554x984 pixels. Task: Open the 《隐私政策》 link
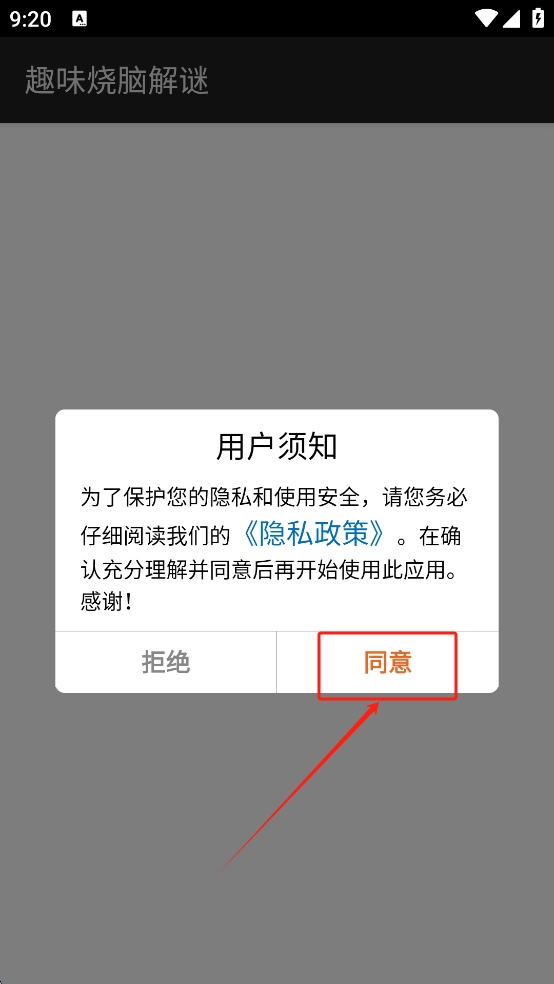(x=312, y=535)
